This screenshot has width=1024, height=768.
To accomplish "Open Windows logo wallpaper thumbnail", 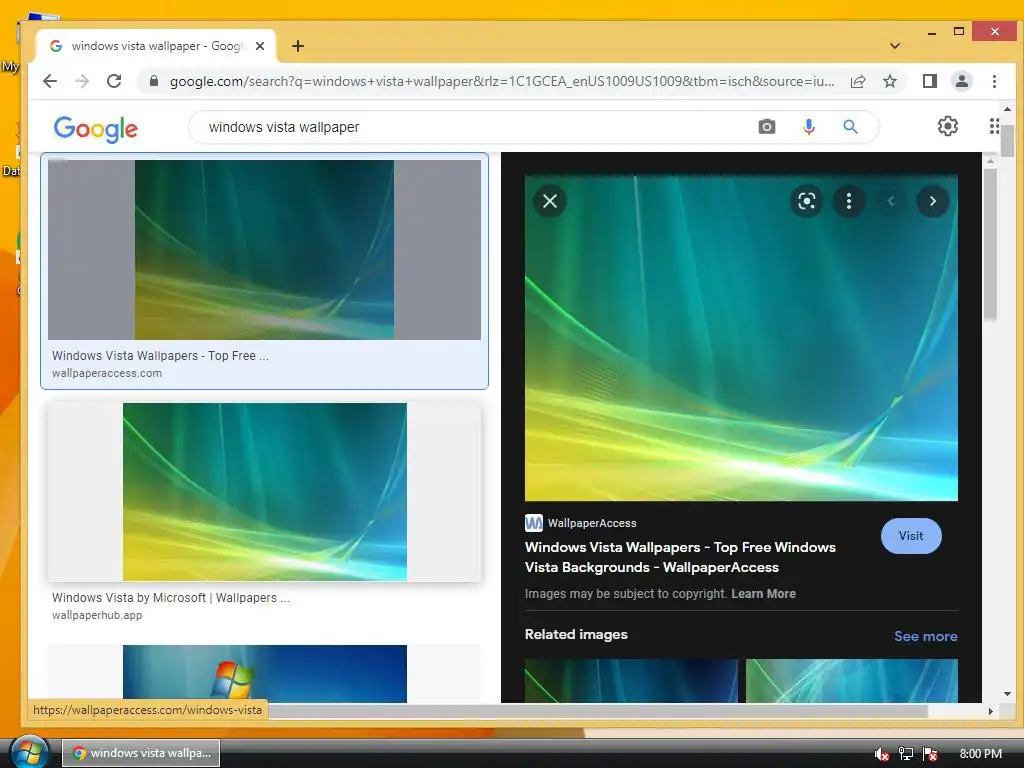I will click(264, 674).
